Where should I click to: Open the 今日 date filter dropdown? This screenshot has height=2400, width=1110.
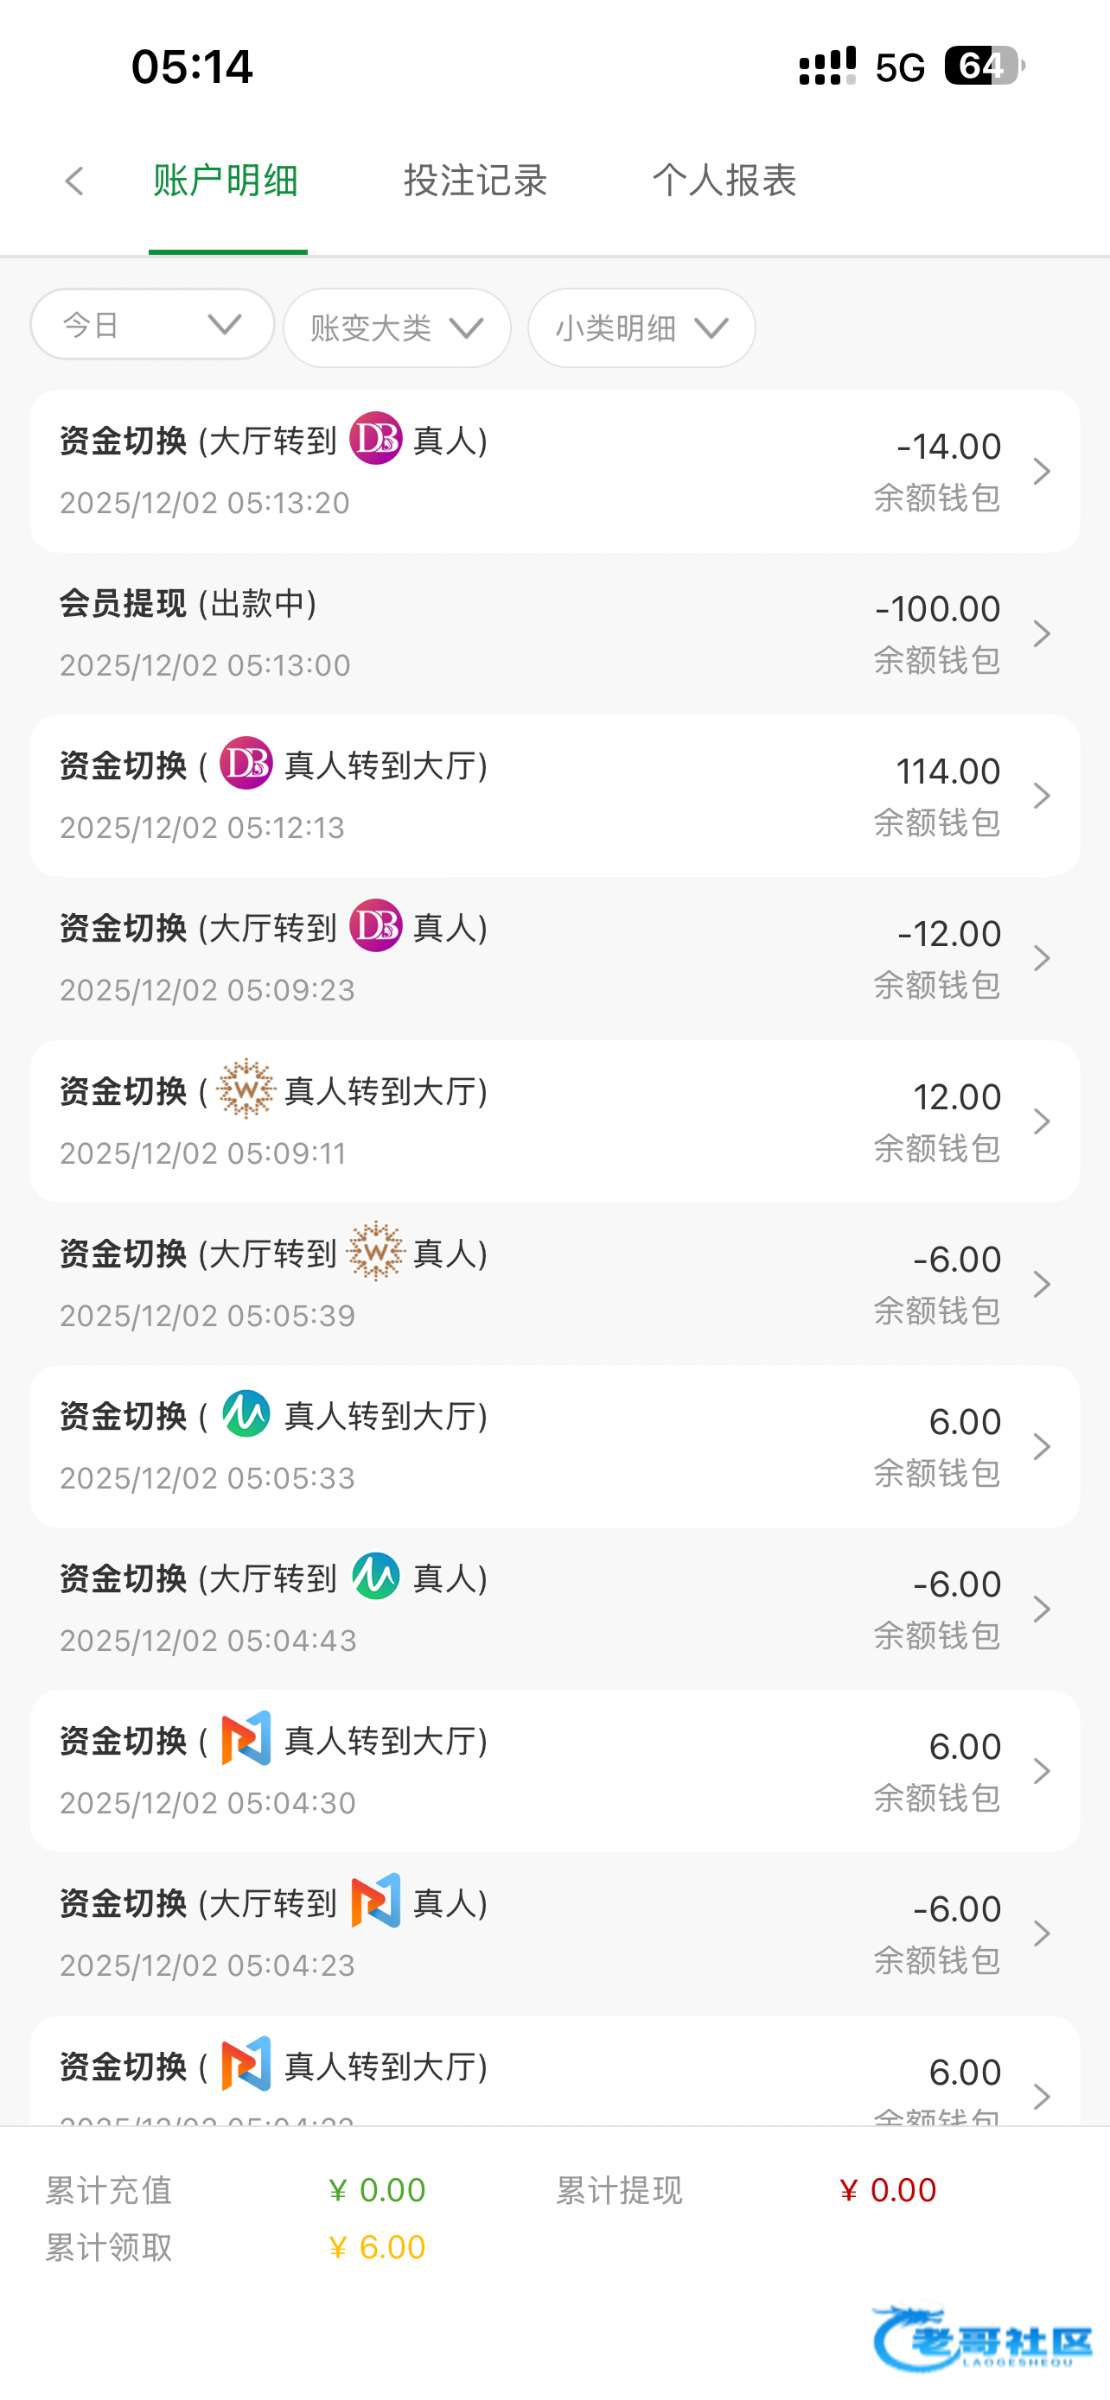[152, 325]
